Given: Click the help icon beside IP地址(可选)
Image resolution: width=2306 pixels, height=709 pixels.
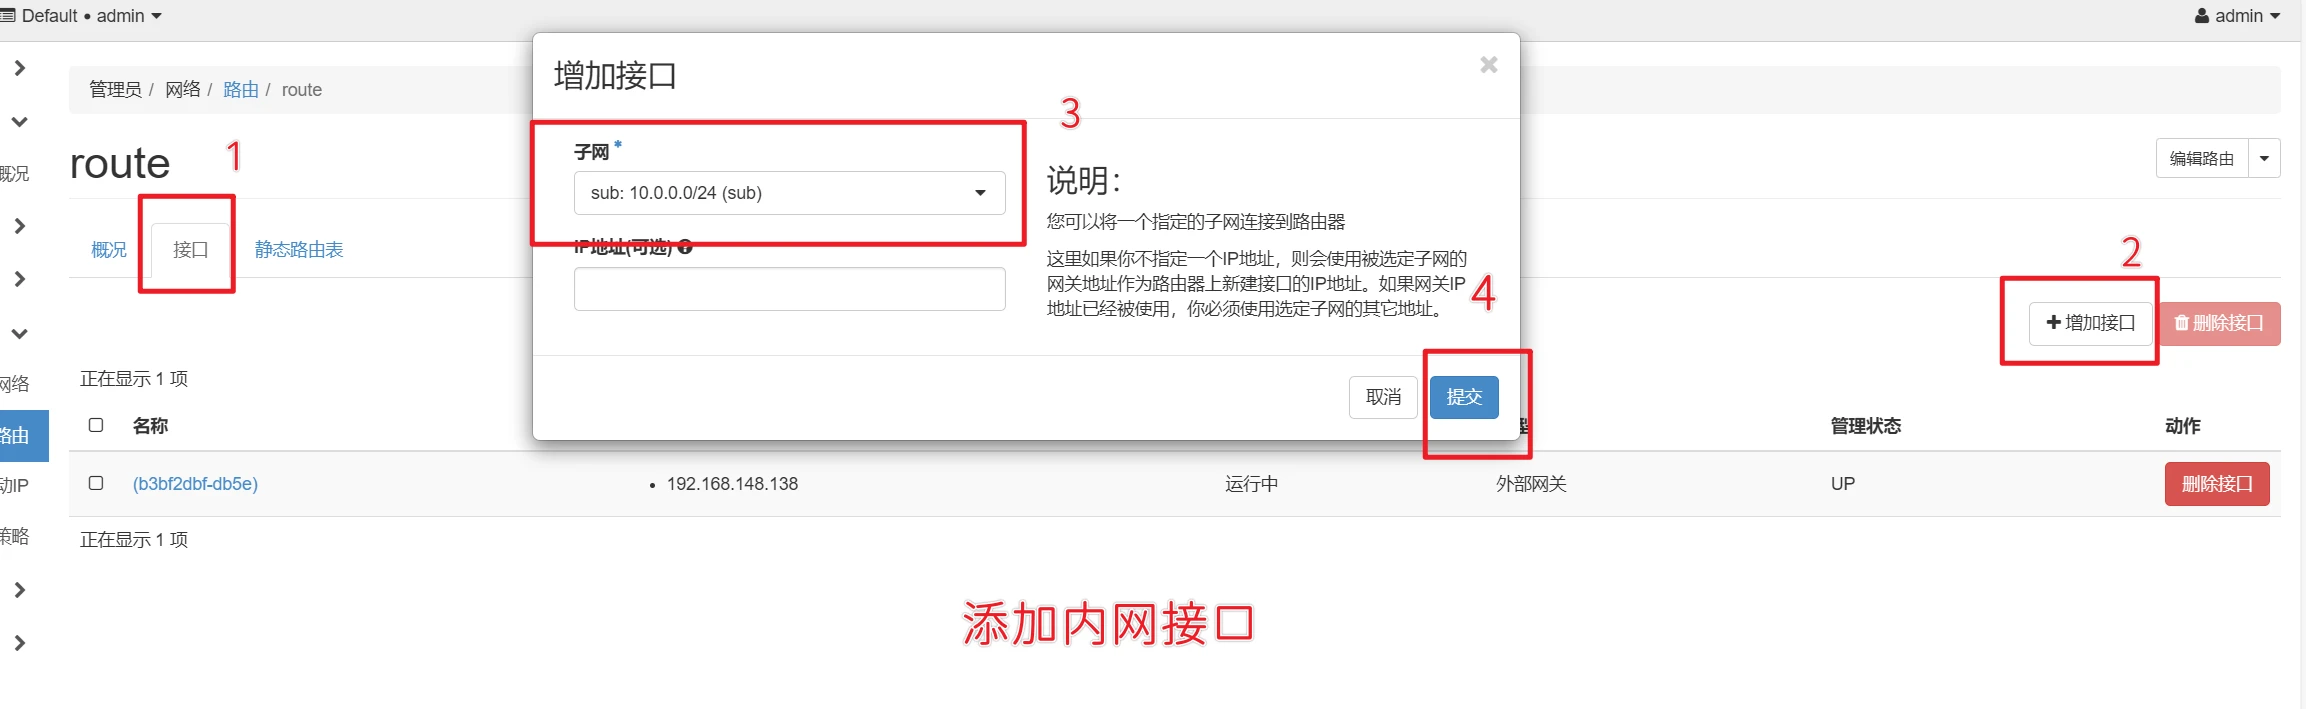Looking at the screenshot, I should [685, 247].
